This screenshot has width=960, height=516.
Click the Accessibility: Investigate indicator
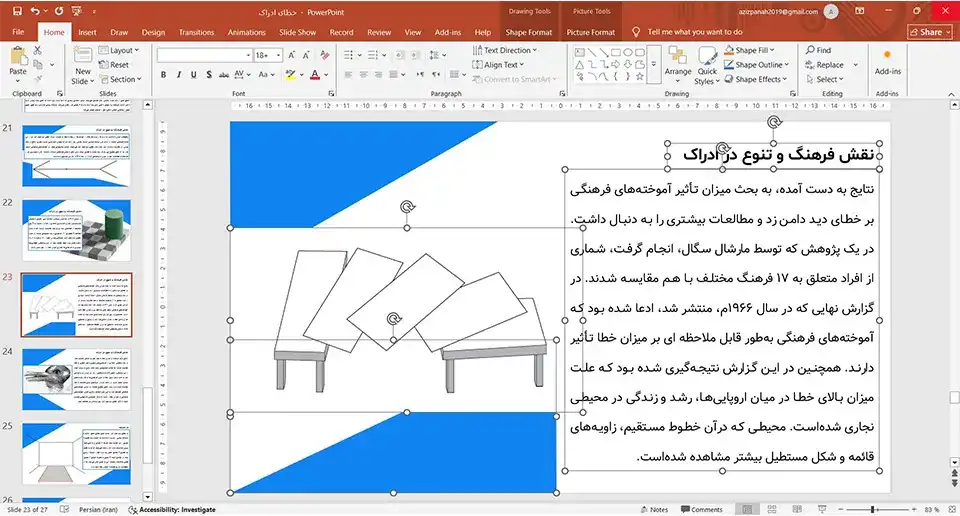tap(172, 509)
